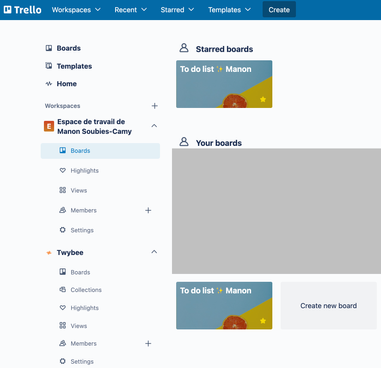The image size is (381, 368).
Task: Click Twybee Settings gear icon
Action: [62, 361]
